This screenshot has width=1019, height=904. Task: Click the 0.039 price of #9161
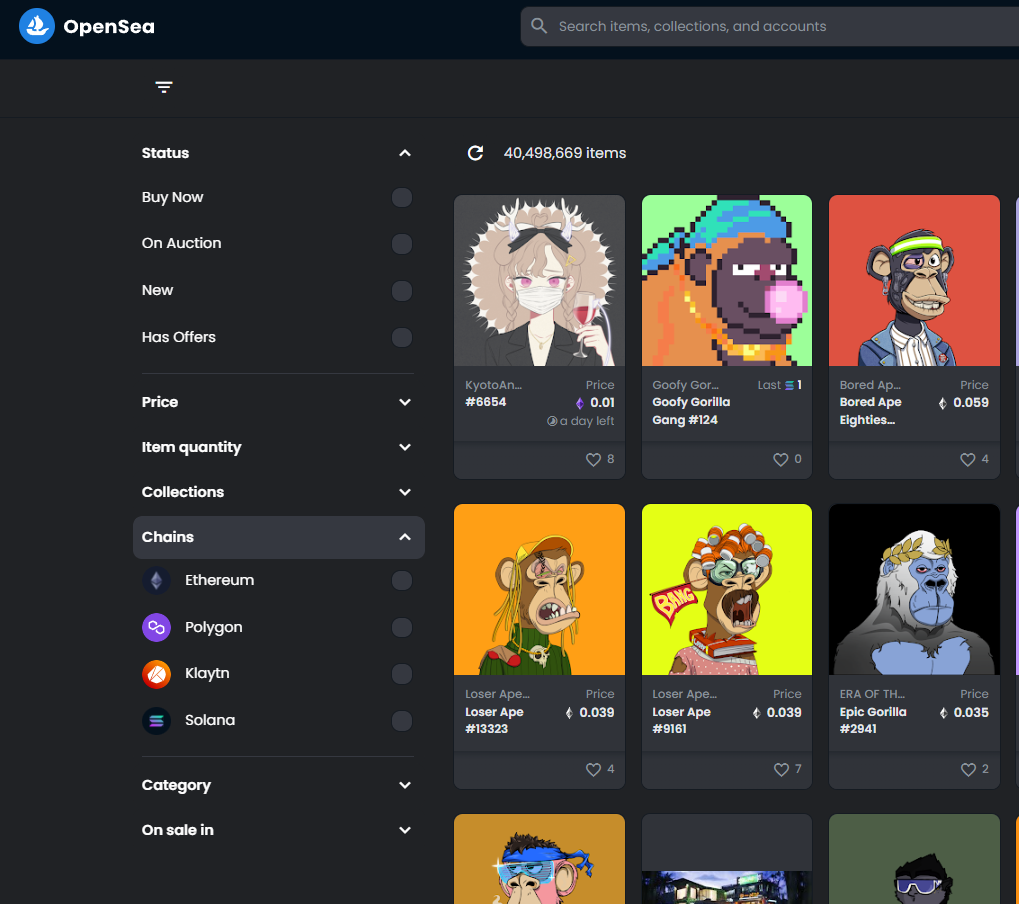(784, 712)
